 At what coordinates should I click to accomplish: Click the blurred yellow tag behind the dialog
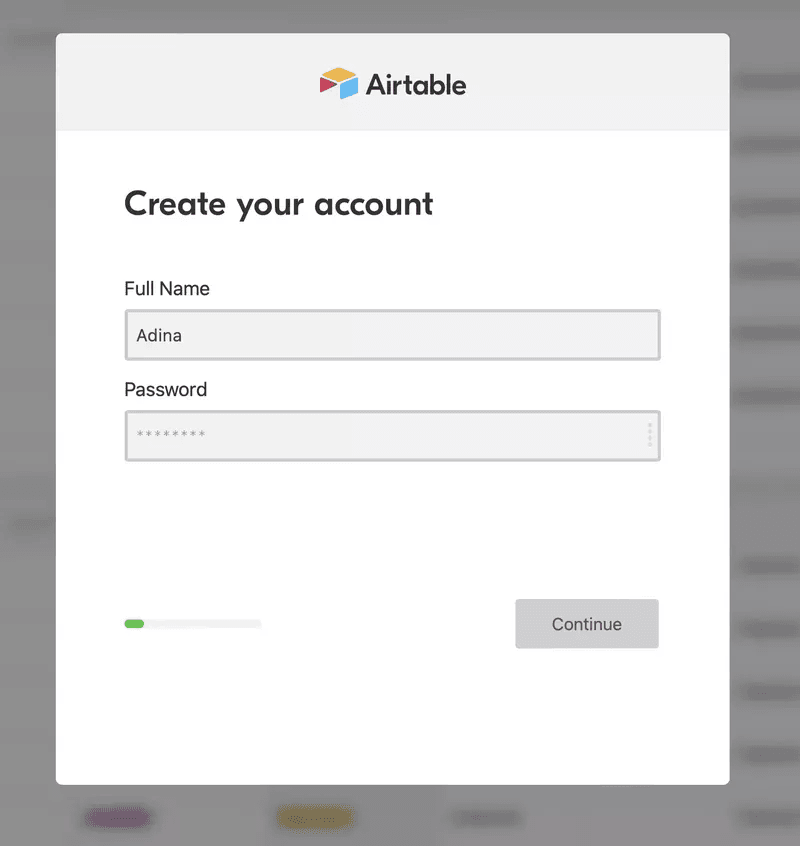[315, 818]
